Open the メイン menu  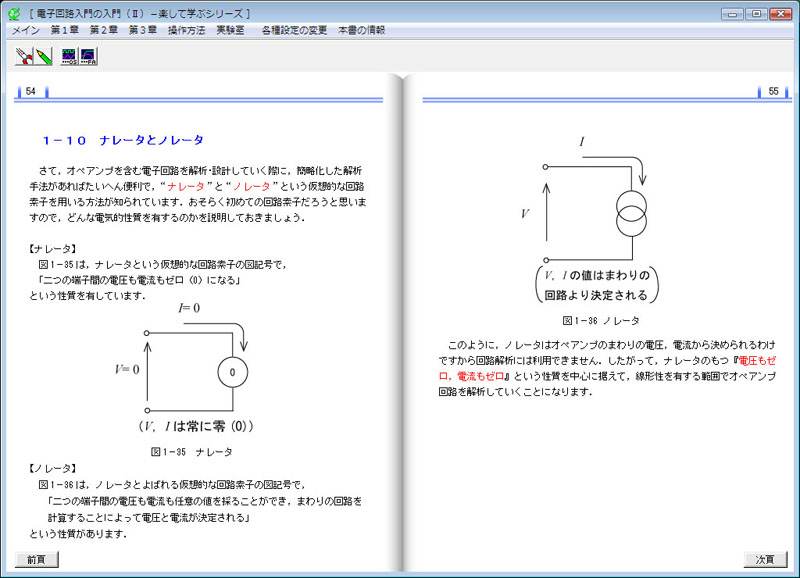click(26, 30)
